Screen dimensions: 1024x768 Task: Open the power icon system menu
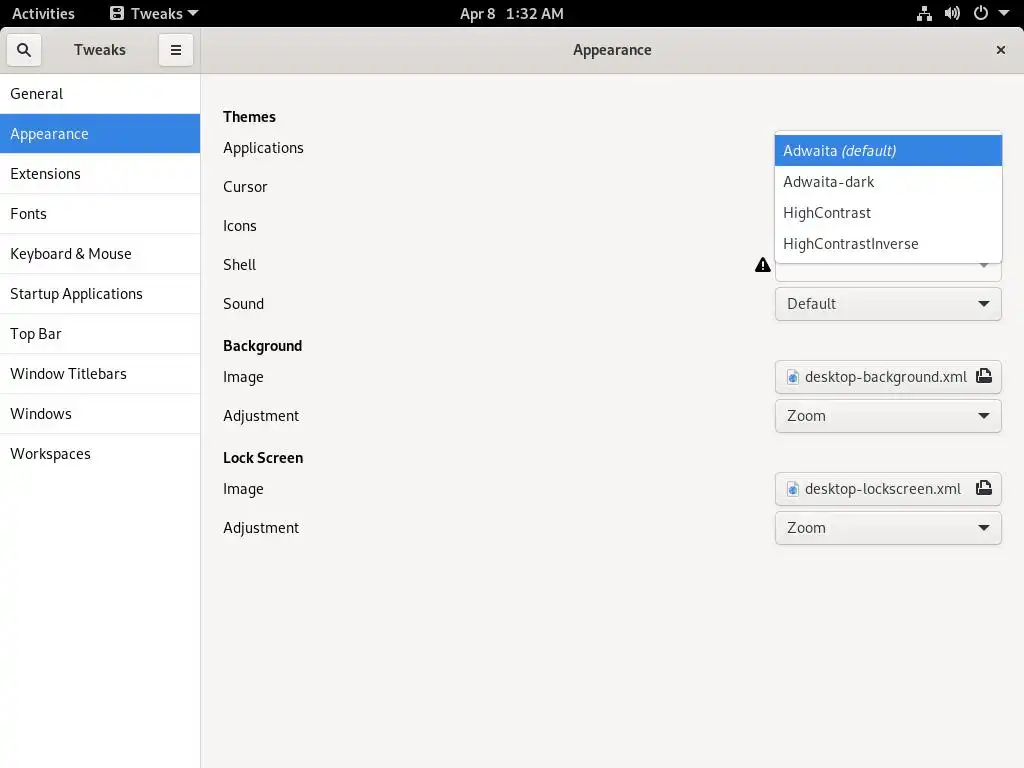pyautogui.click(x=981, y=13)
